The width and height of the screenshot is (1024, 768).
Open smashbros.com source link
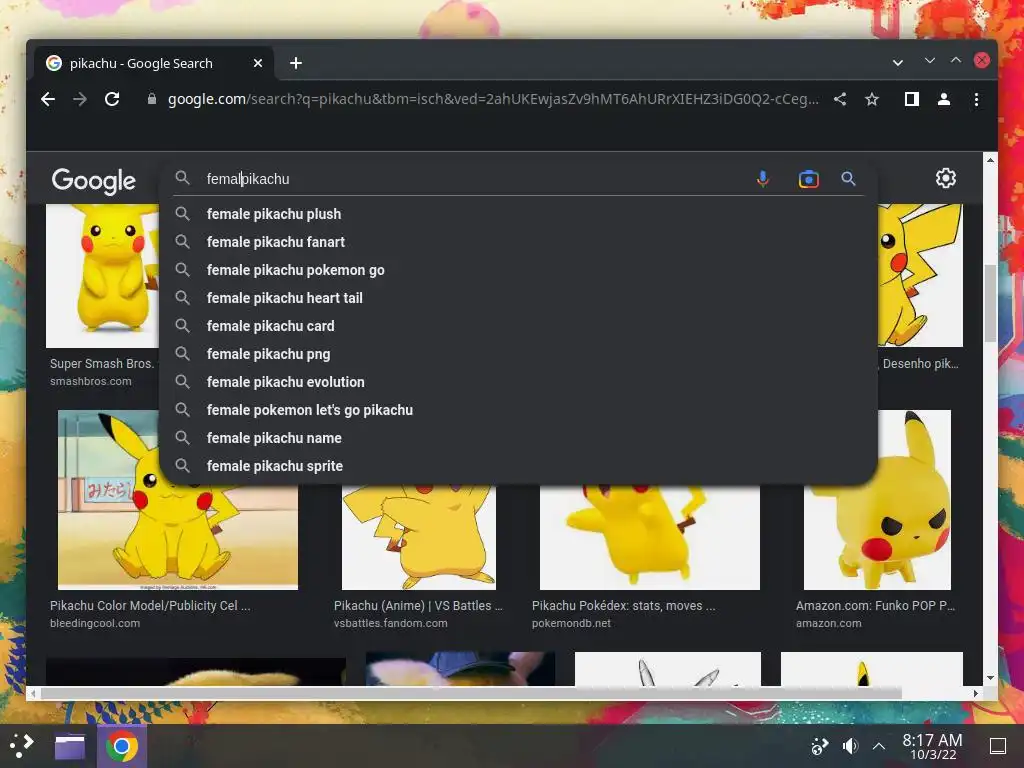click(91, 381)
